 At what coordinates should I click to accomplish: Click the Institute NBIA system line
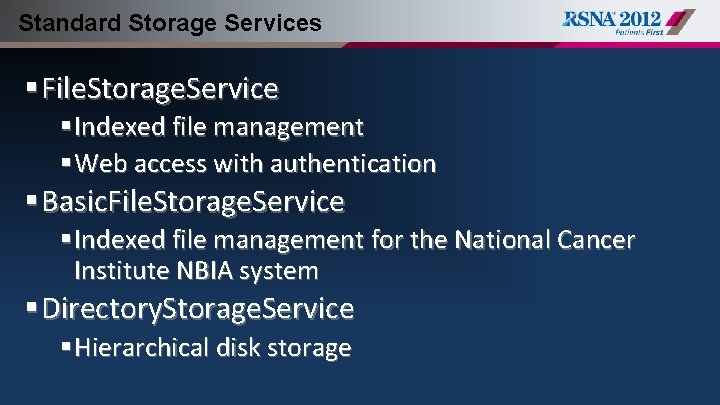[196, 271]
